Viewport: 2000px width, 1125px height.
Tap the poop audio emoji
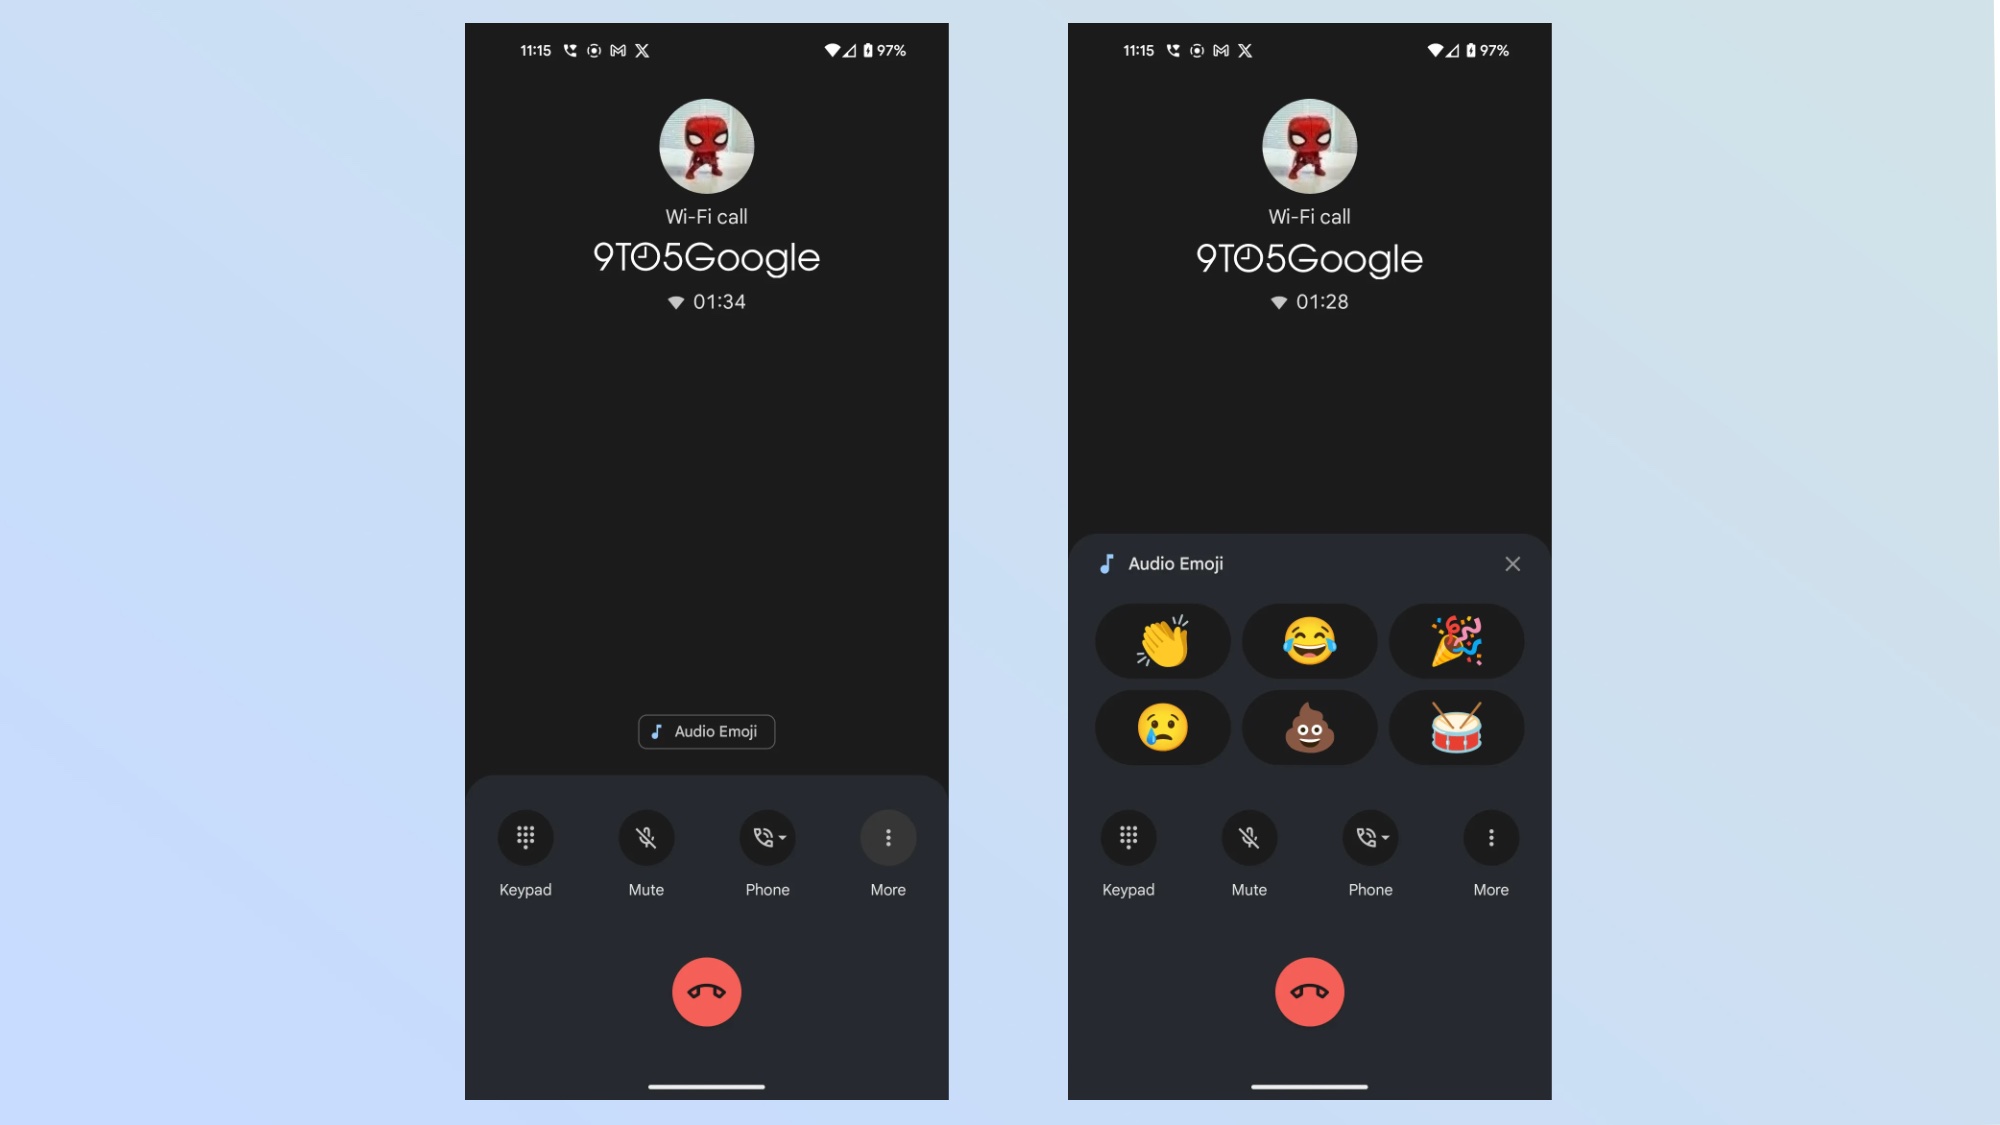[1308, 728]
